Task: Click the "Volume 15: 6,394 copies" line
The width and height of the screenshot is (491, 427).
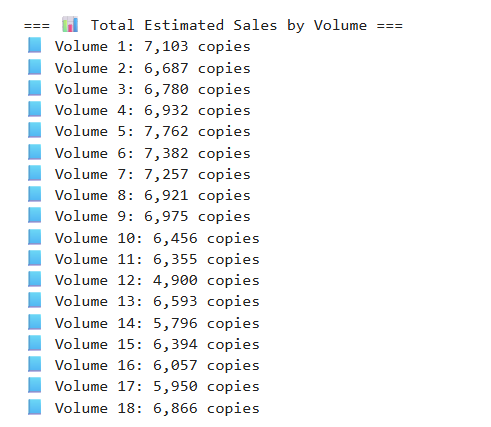Action: click(157, 345)
